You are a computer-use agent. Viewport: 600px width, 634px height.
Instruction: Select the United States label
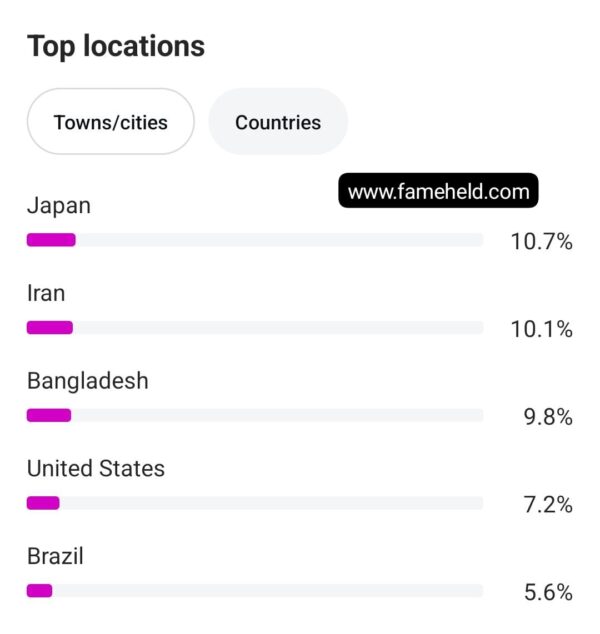pos(96,469)
